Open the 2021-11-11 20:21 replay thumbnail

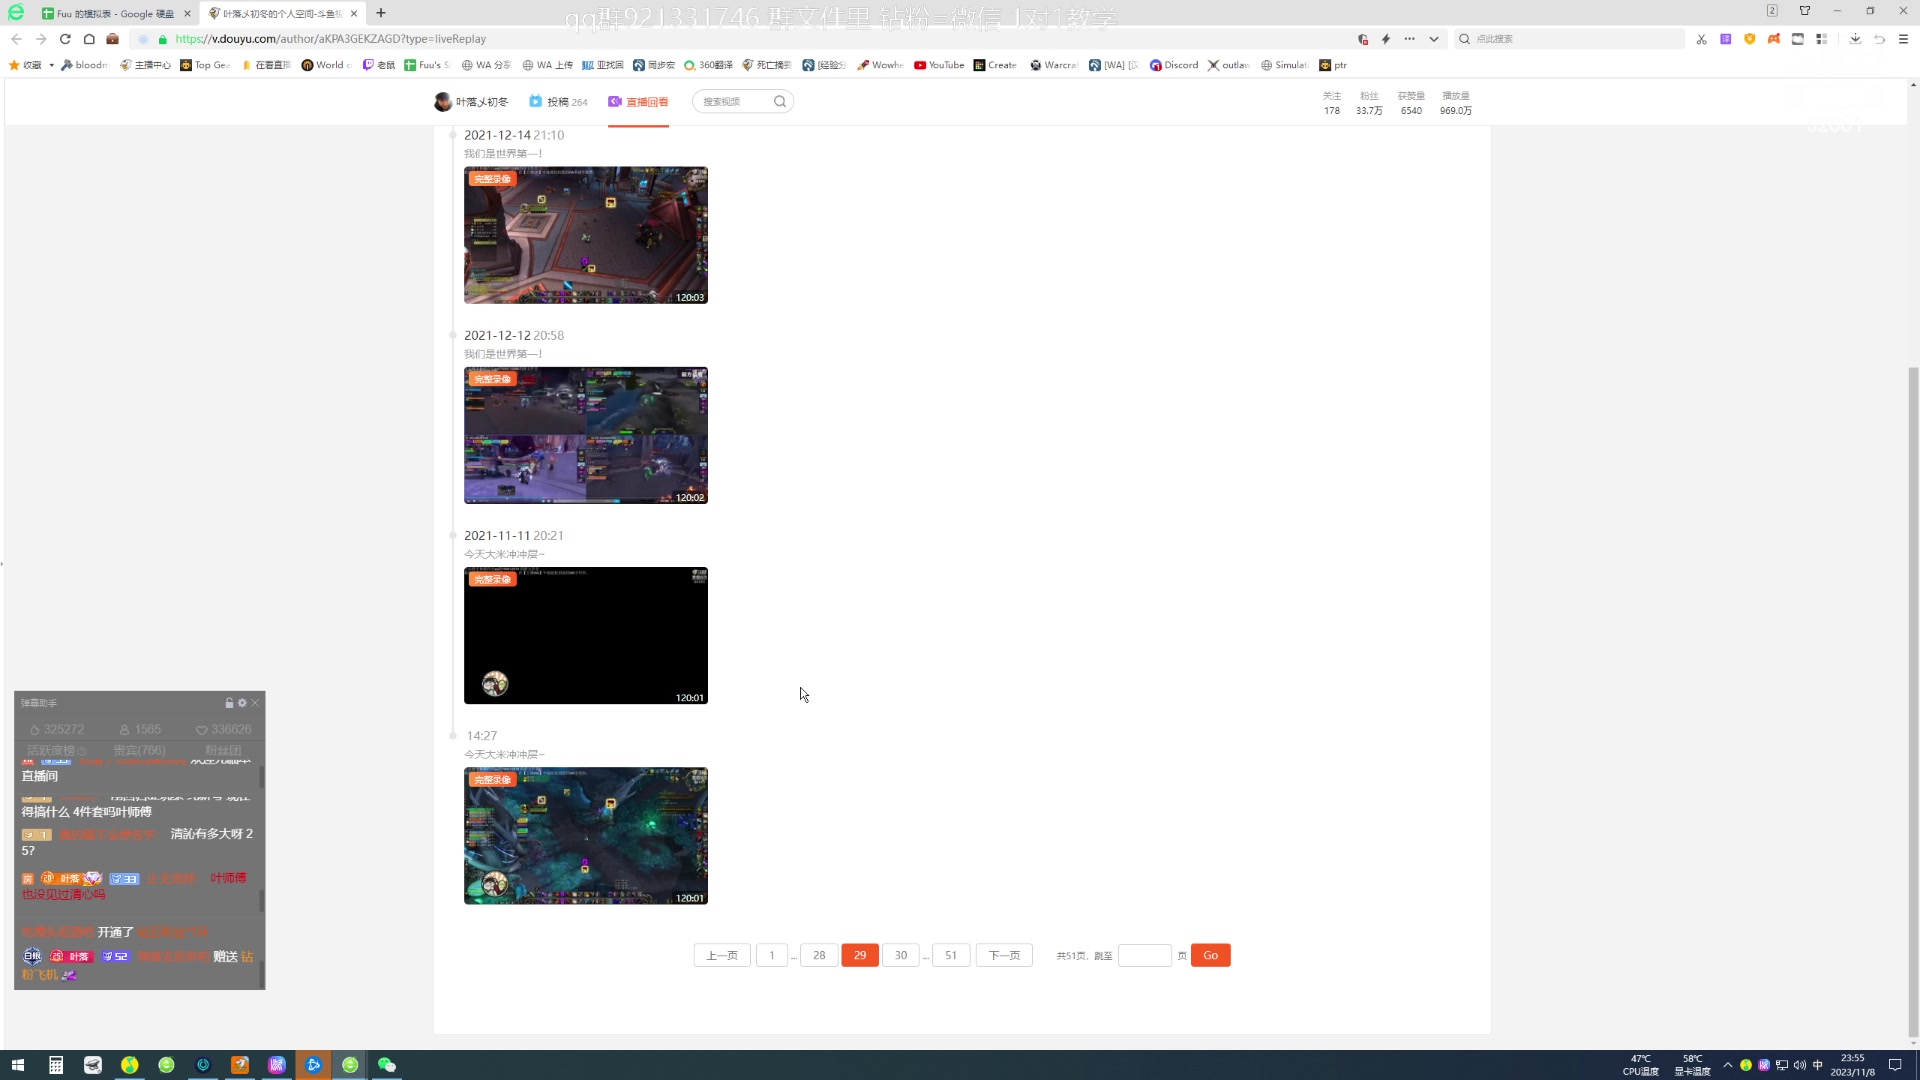[586, 635]
